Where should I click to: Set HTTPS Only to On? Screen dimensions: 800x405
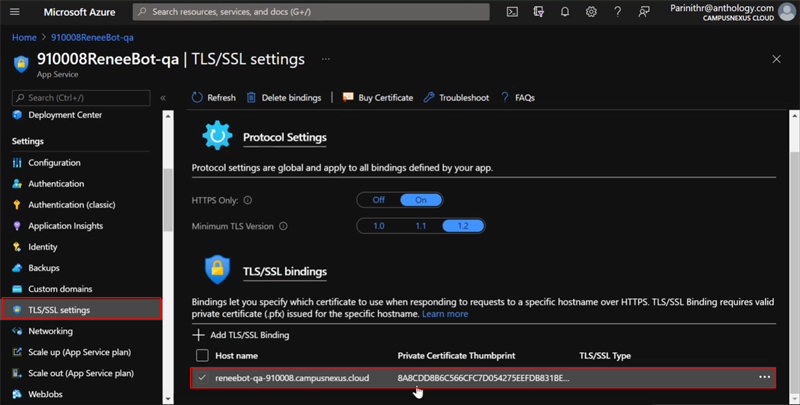tap(421, 200)
